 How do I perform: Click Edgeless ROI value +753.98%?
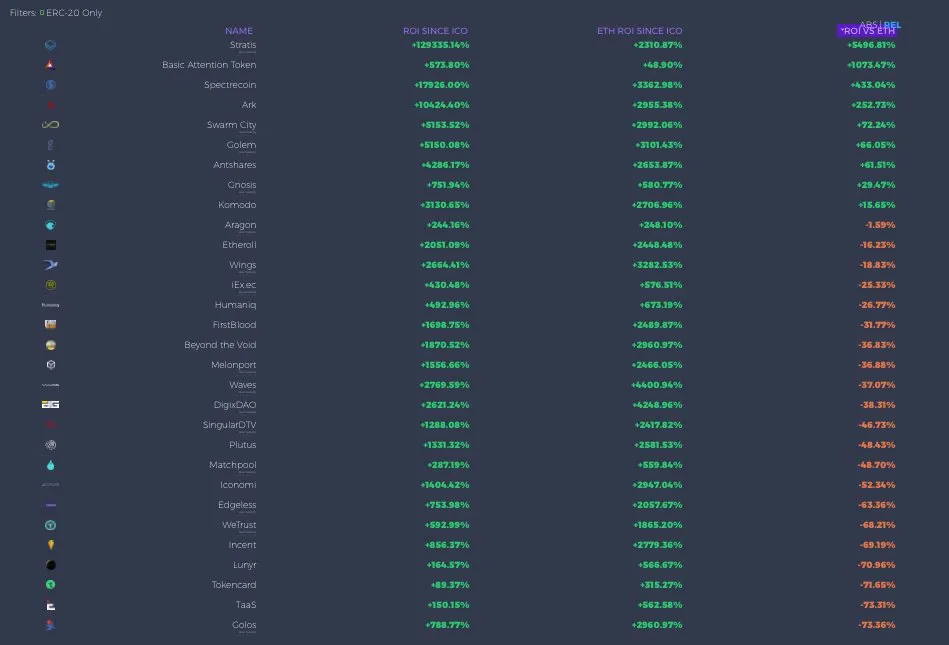click(447, 505)
